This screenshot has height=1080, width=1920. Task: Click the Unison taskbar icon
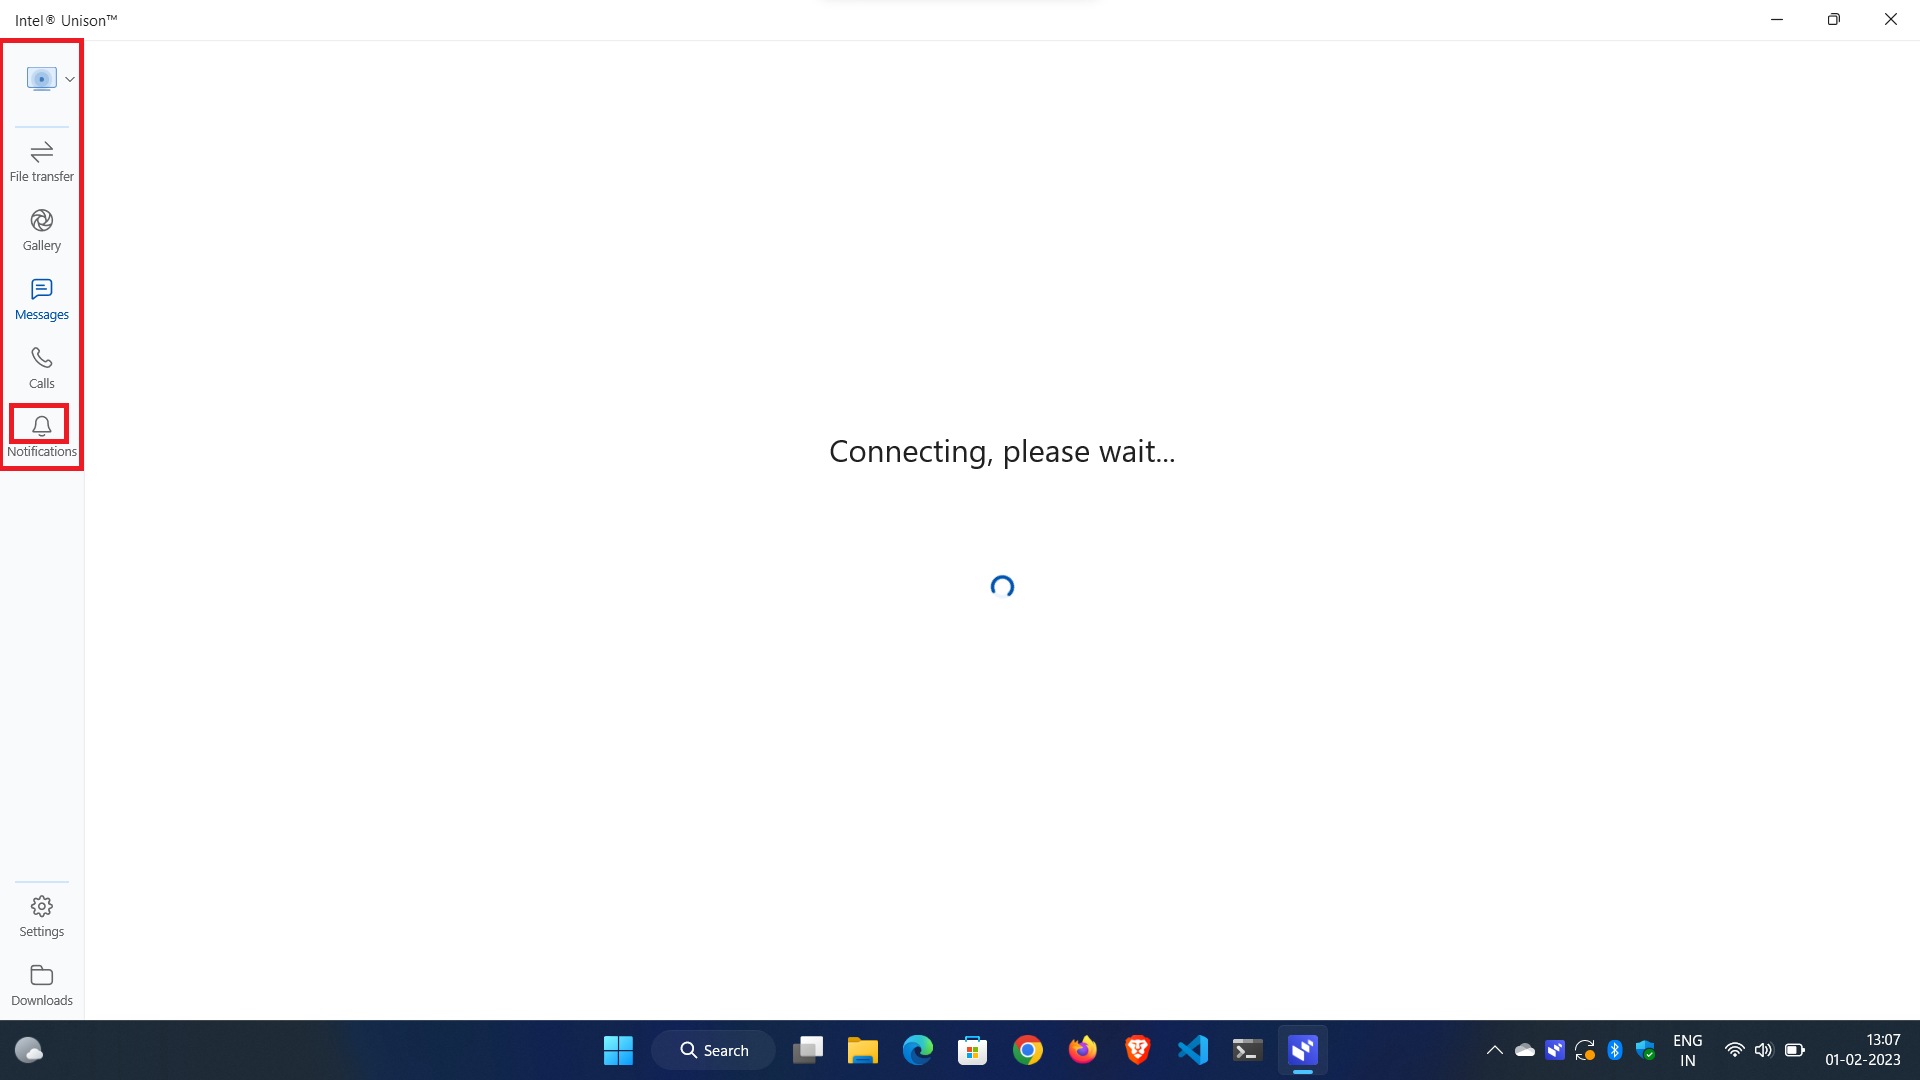[x=1303, y=1050]
